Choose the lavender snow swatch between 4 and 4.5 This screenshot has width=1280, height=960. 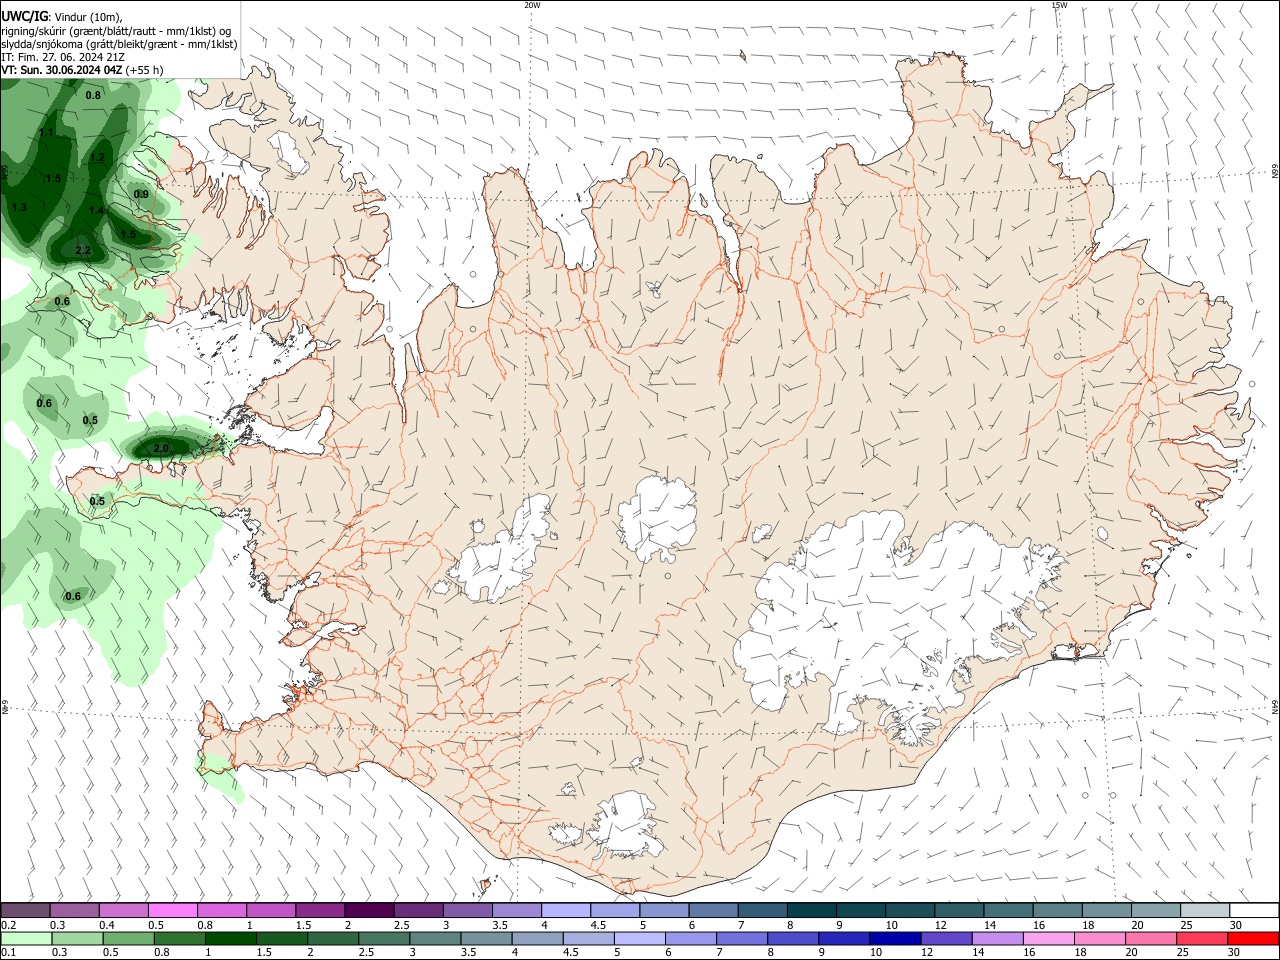click(565, 911)
